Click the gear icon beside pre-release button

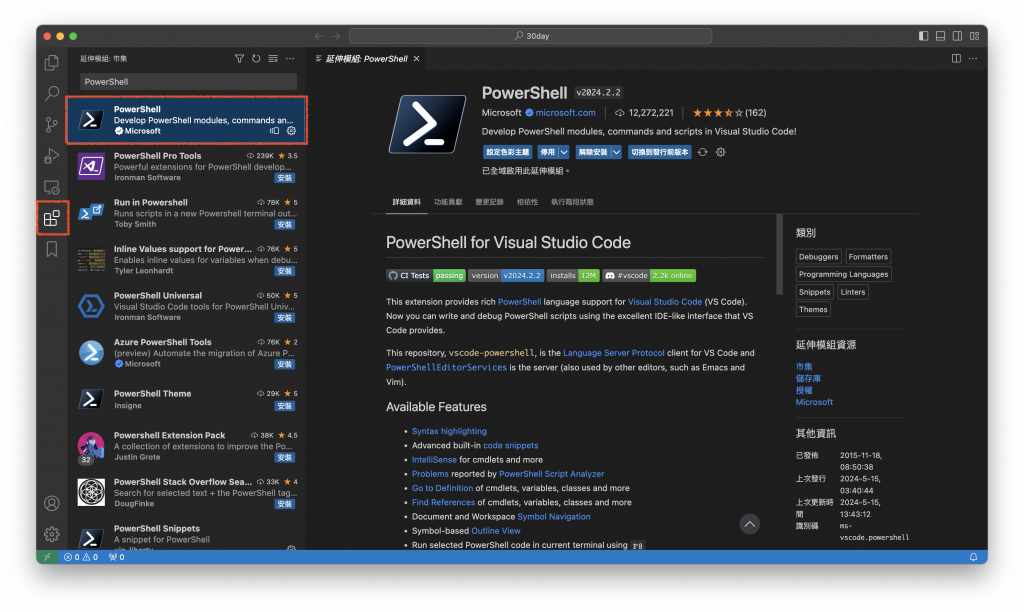click(720, 152)
